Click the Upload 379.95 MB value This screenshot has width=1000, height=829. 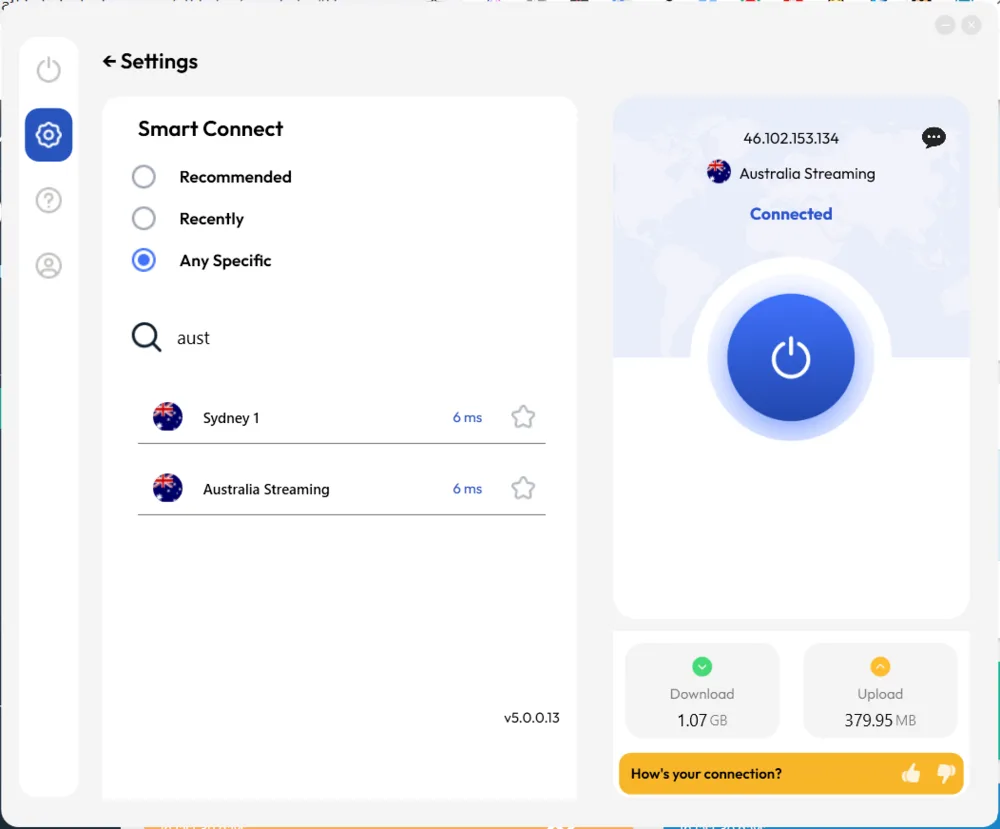(x=880, y=721)
